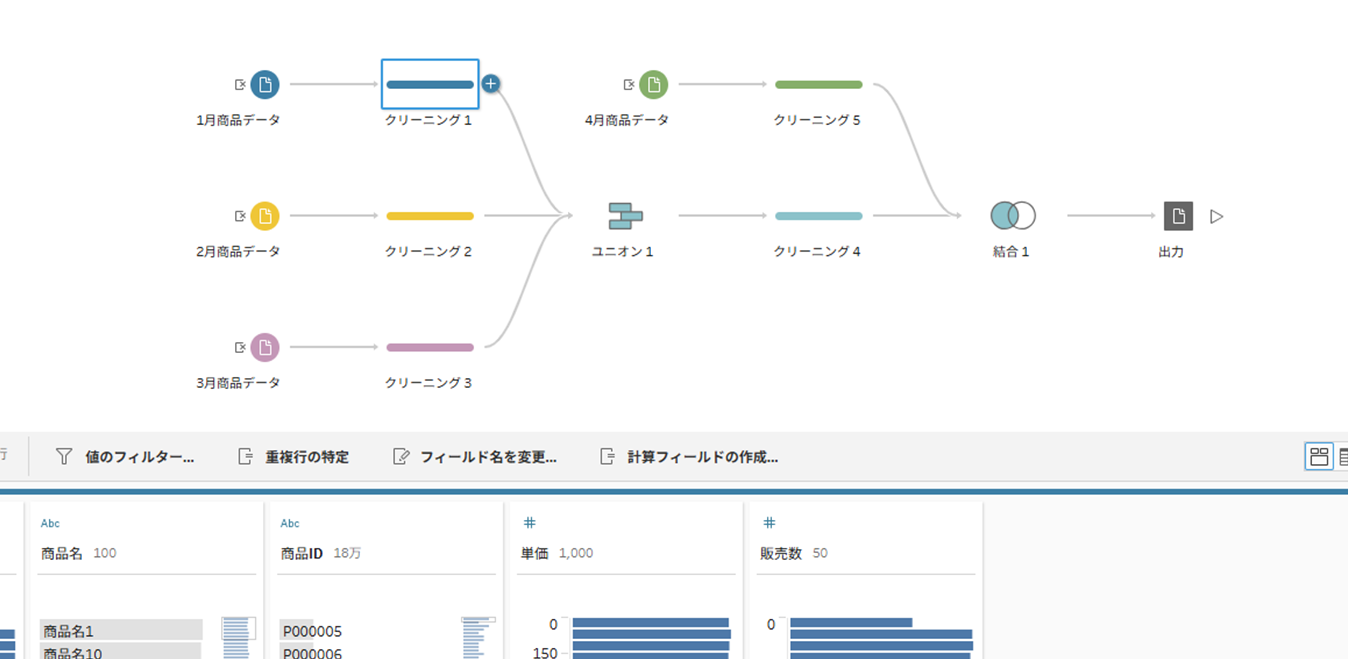Click the フィールド名を変更 button
This screenshot has height=659, width=1348.
click(x=475, y=457)
